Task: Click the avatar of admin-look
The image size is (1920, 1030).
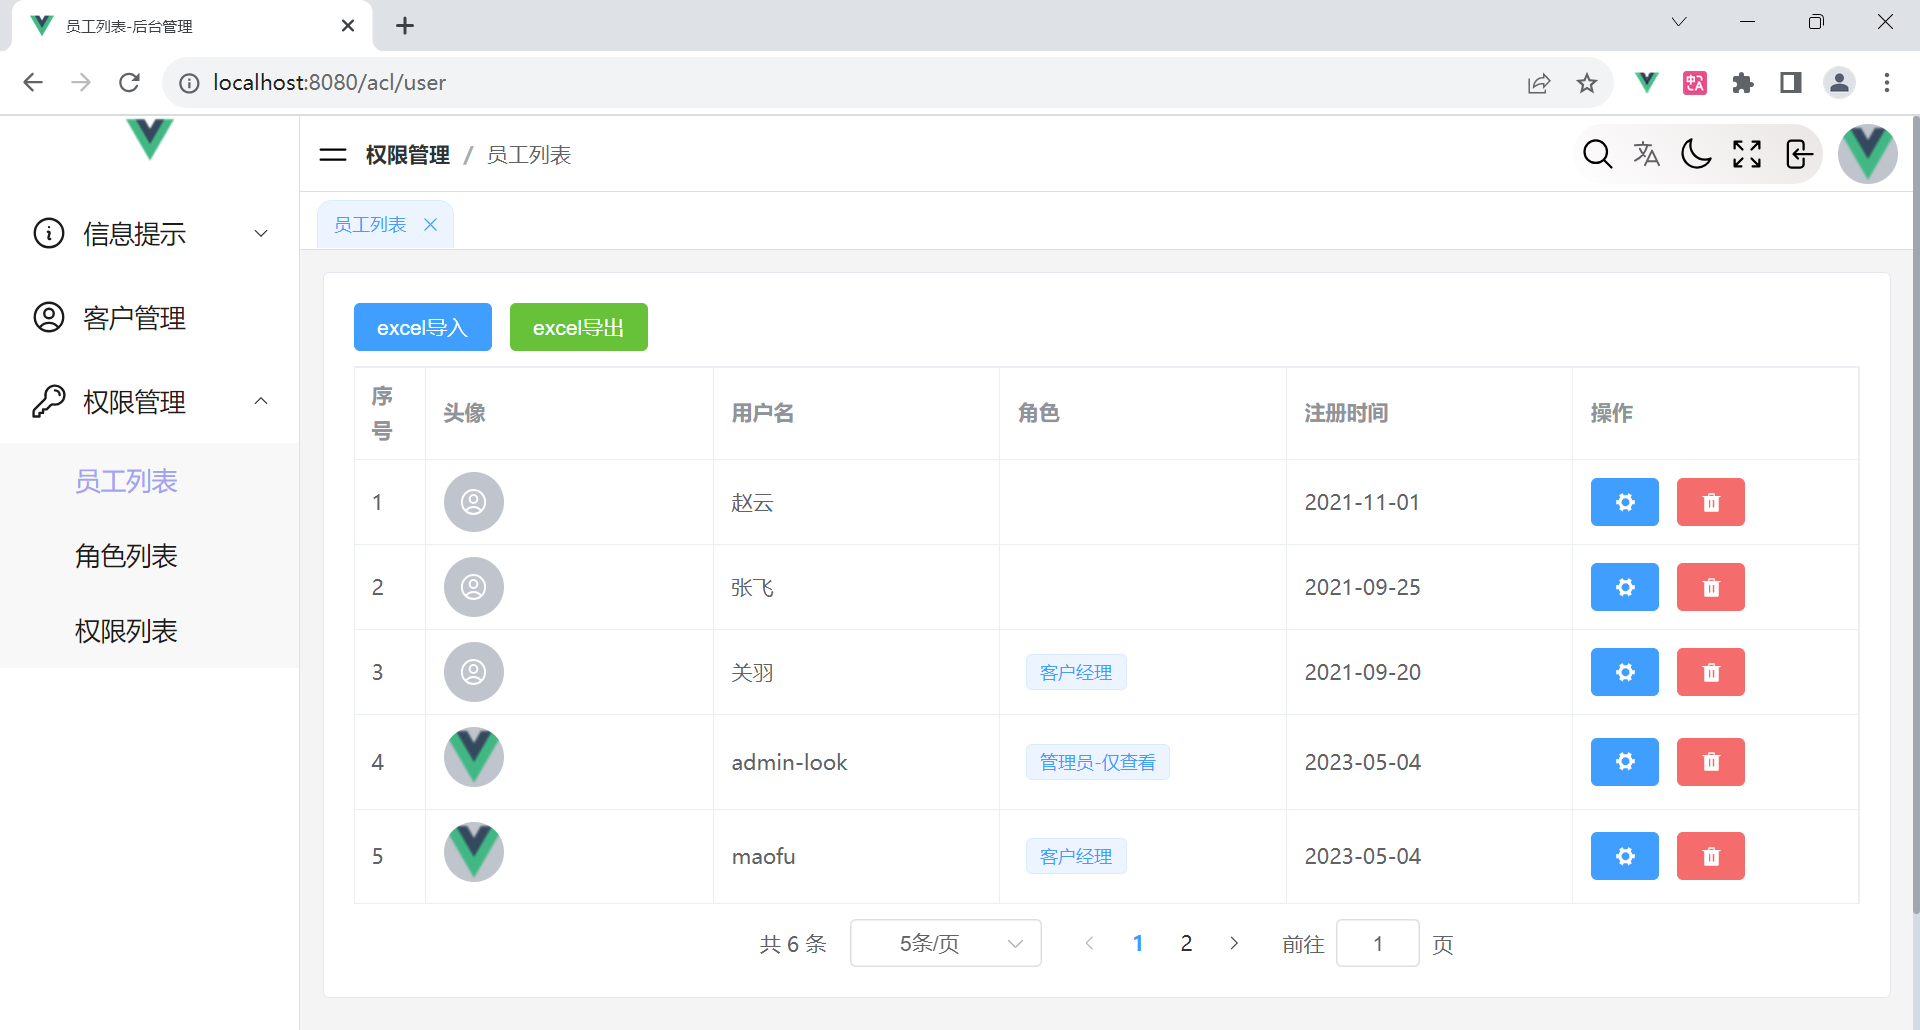Action: coord(474,757)
